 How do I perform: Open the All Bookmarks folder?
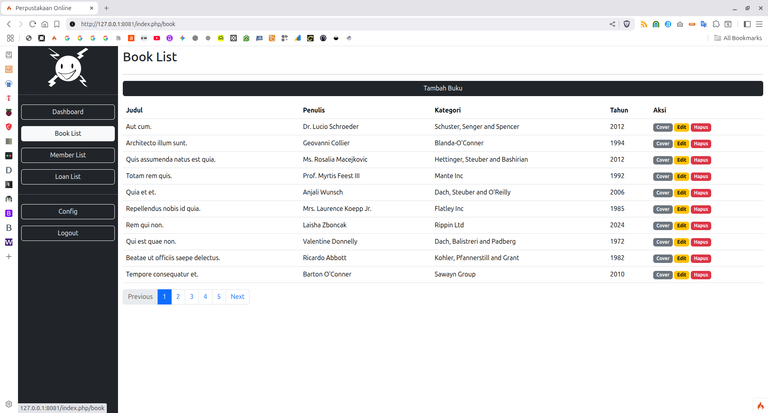pyautogui.click(x=738, y=38)
